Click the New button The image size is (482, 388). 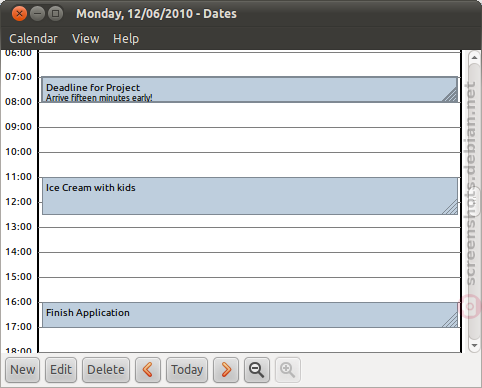[22, 370]
